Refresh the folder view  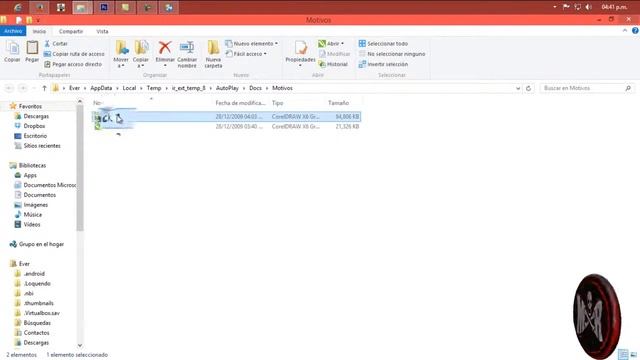click(x=529, y=88)
